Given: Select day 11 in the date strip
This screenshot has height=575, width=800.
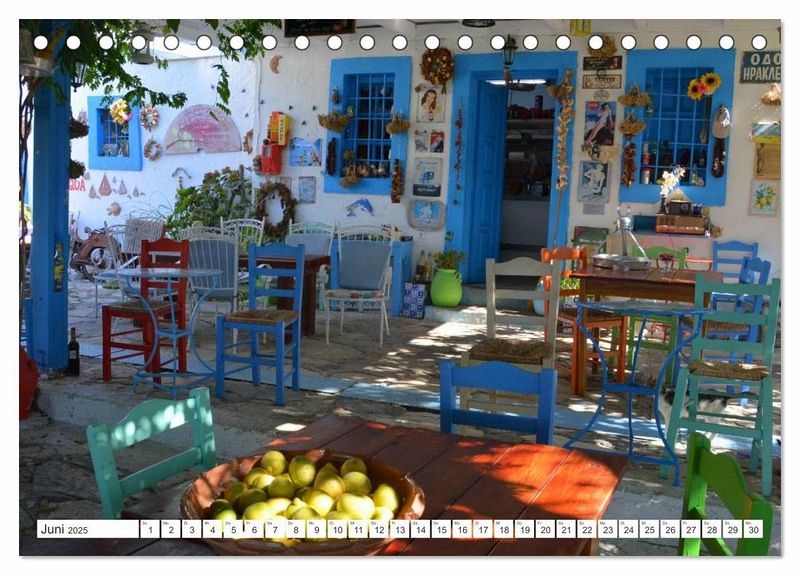Looking at the screenshot, I should (358, 529).
